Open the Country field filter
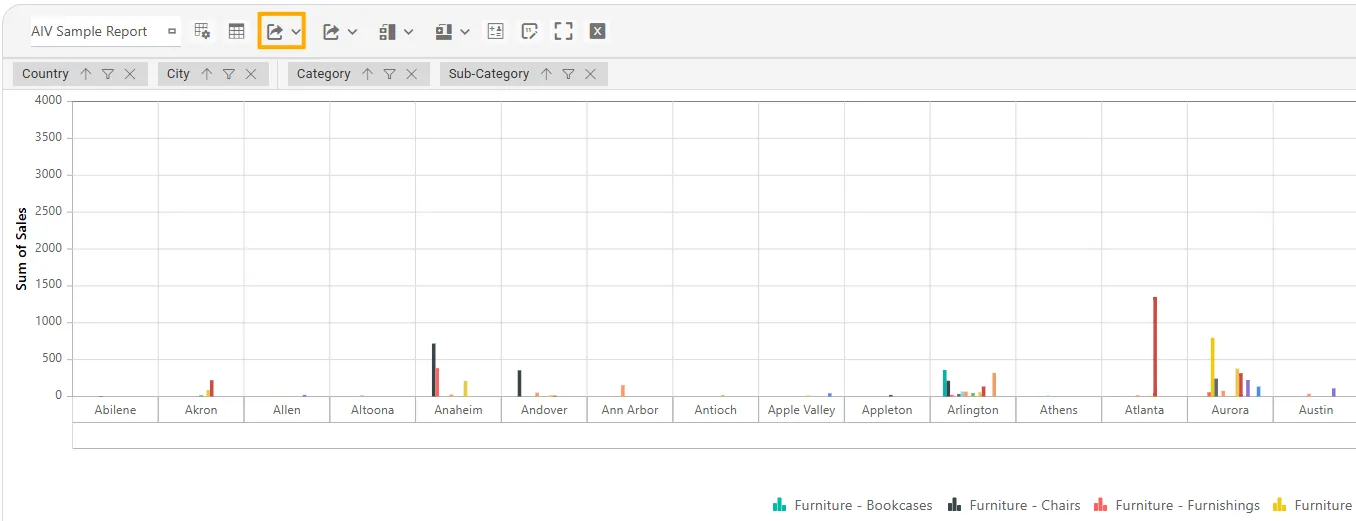1356x521 pixels. coord(108,74)
